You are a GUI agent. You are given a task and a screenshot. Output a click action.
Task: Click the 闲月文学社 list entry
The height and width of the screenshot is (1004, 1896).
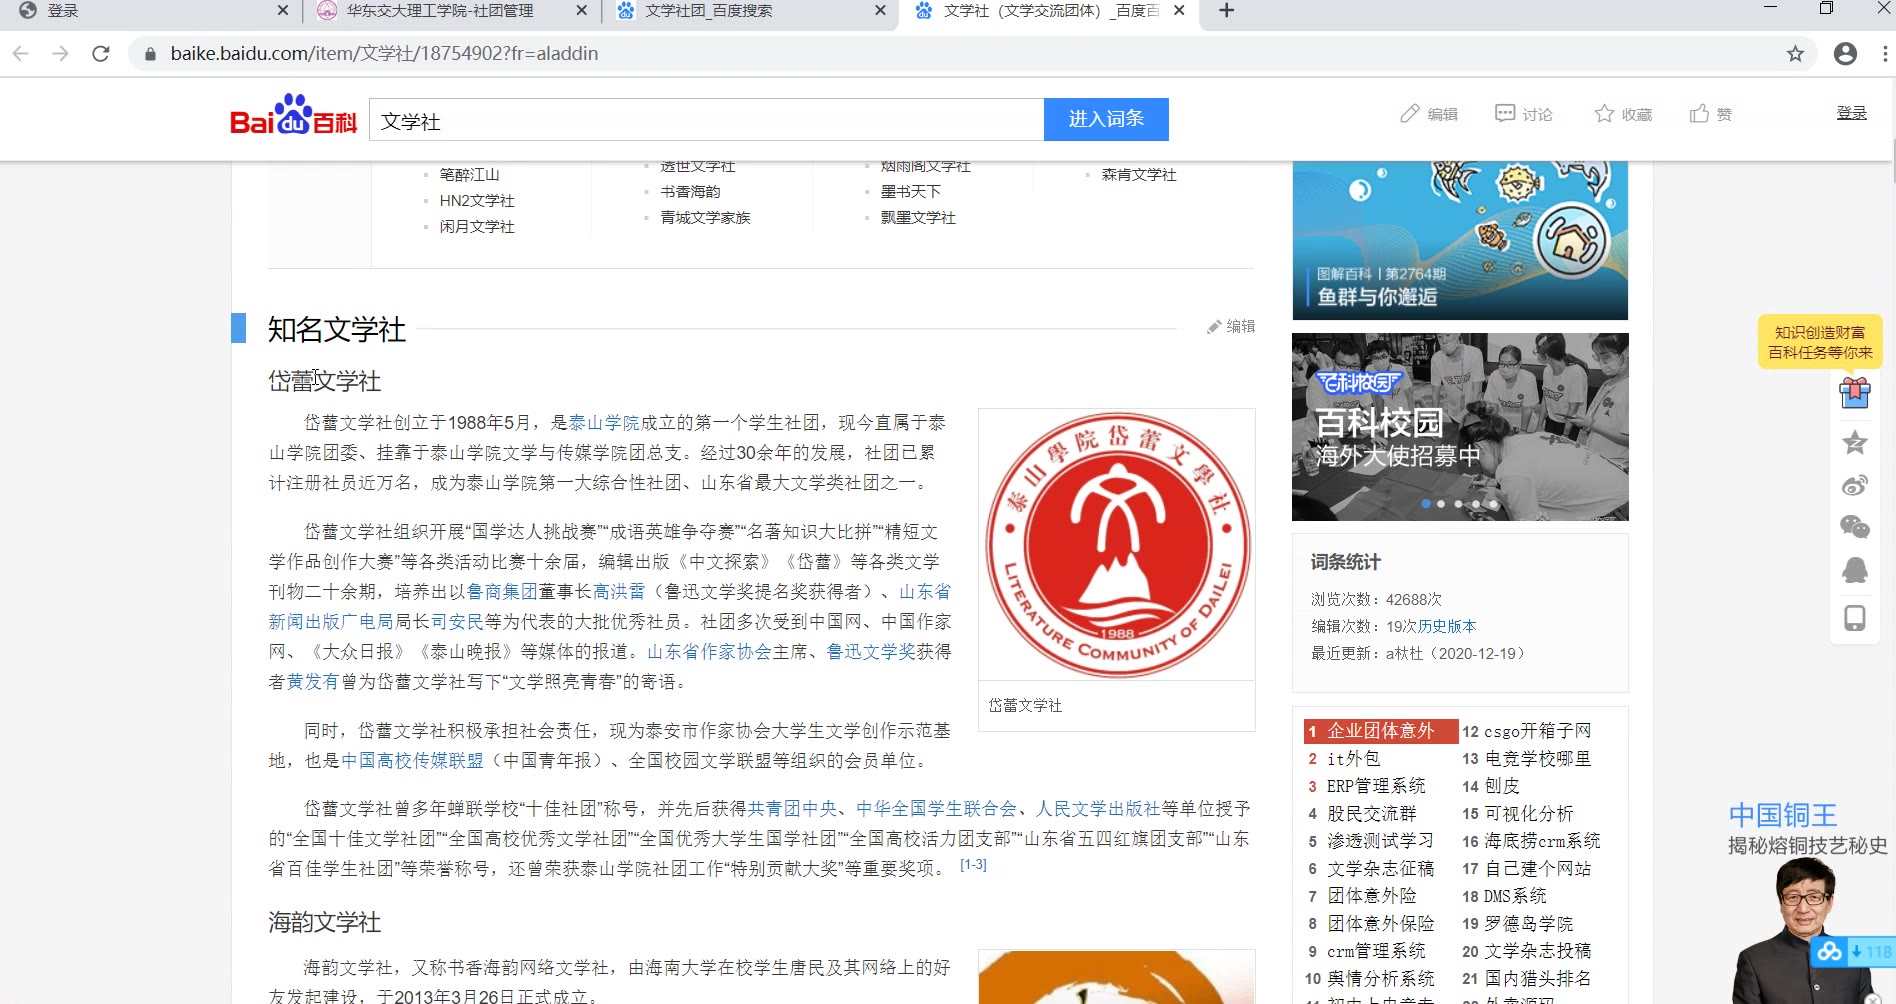click(x=477, y=226)
